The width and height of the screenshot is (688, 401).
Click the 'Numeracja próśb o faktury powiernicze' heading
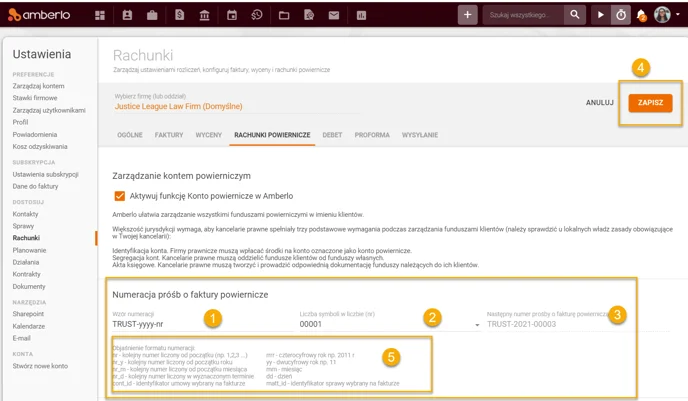[x=190, y=295]
